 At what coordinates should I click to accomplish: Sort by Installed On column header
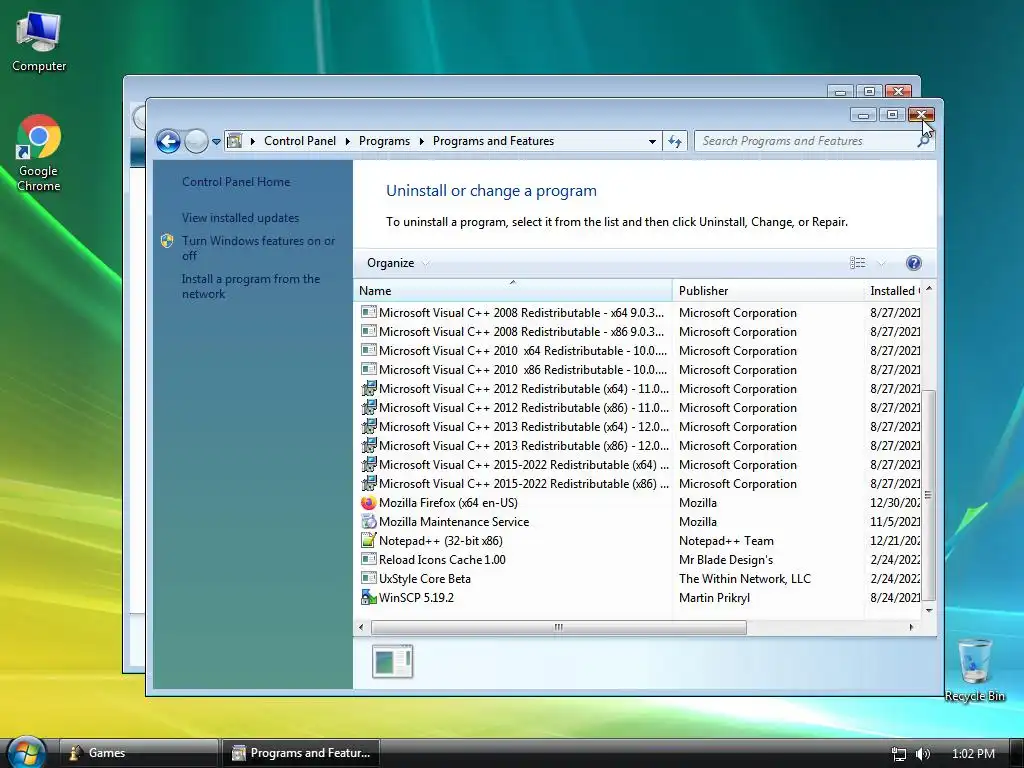(x=893, y=291)
